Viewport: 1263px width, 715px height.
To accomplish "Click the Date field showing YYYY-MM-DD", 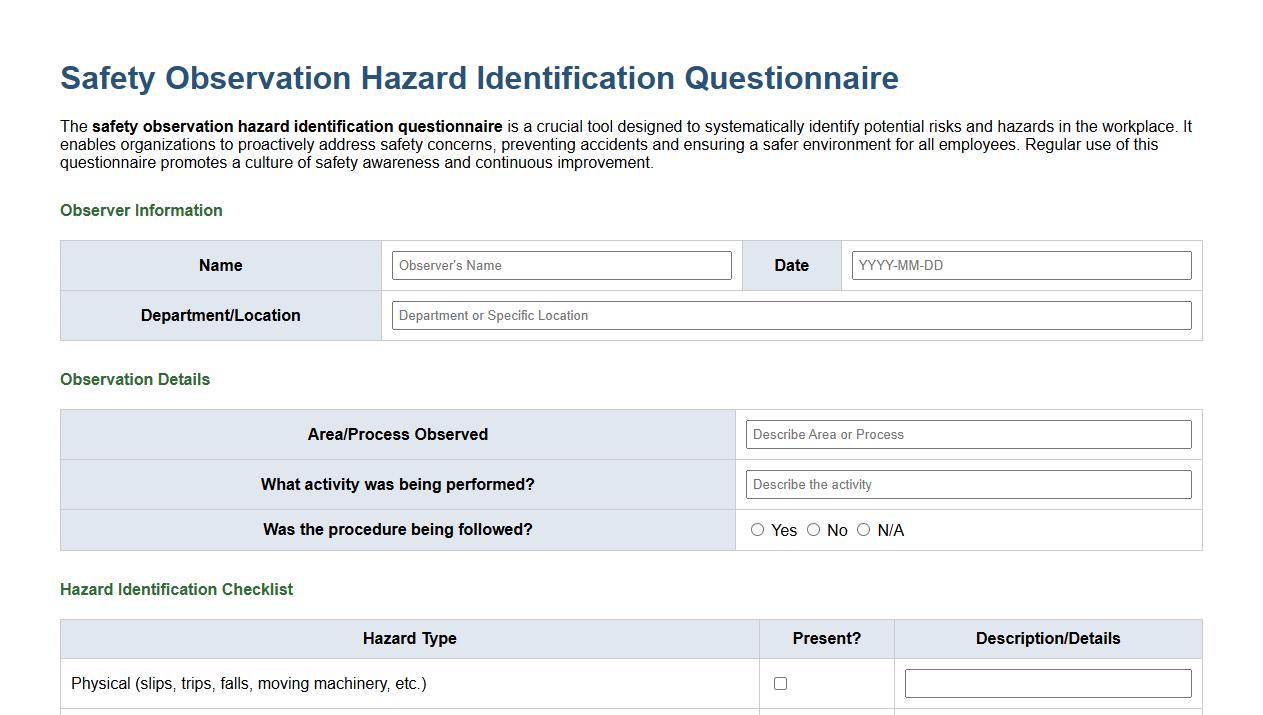I will [x=1020, y=265].
